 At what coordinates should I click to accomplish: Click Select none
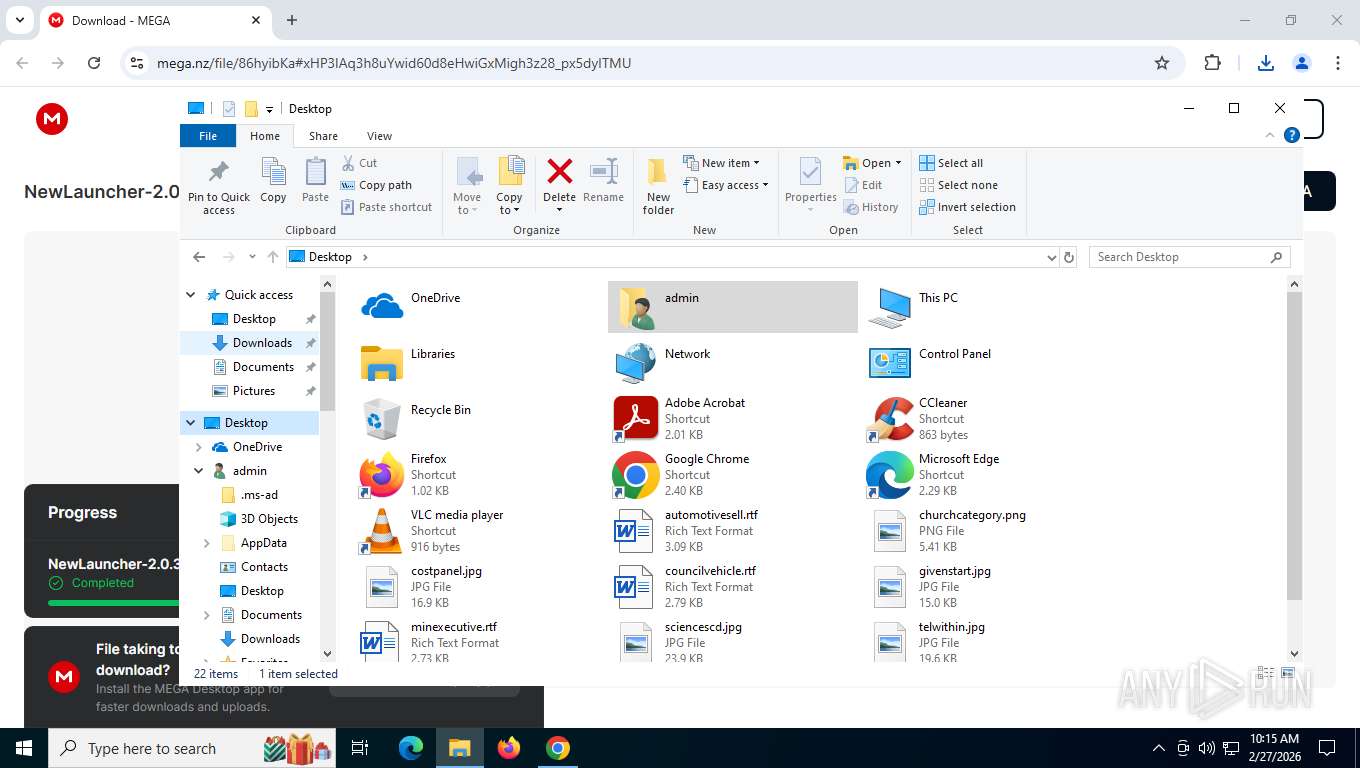click(958, 185)
